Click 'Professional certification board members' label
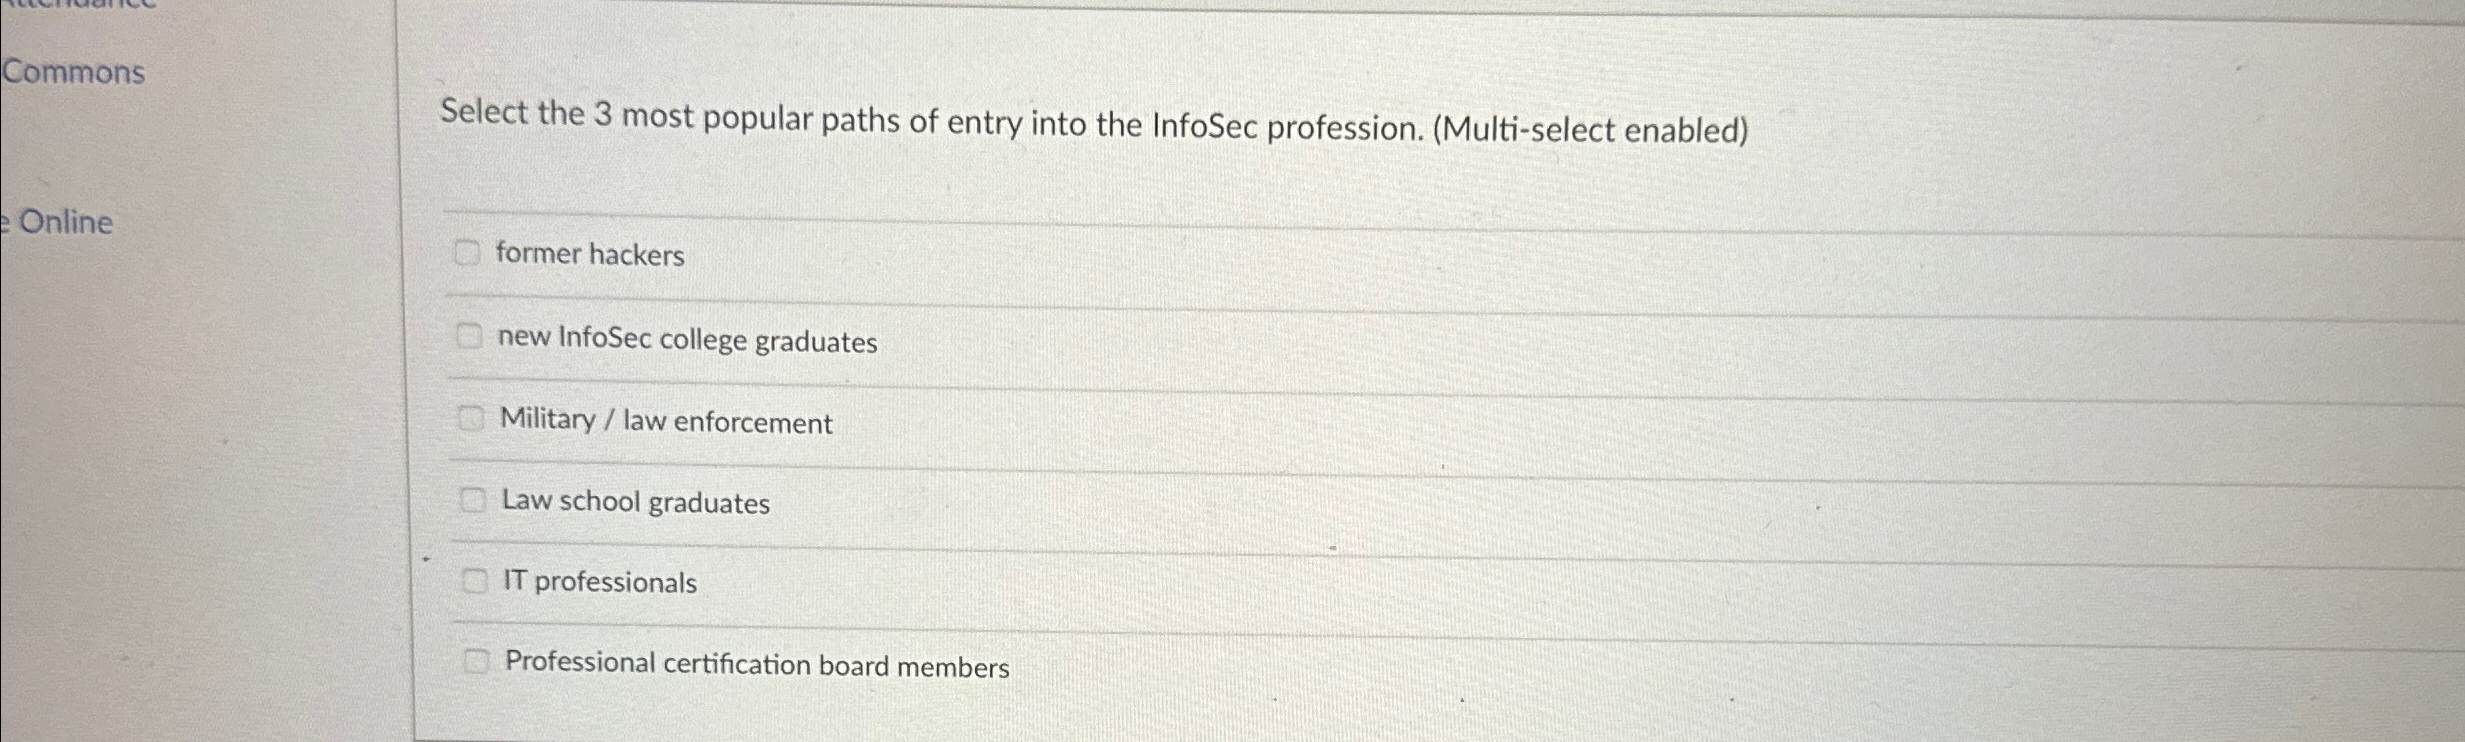 click(755, 664)
